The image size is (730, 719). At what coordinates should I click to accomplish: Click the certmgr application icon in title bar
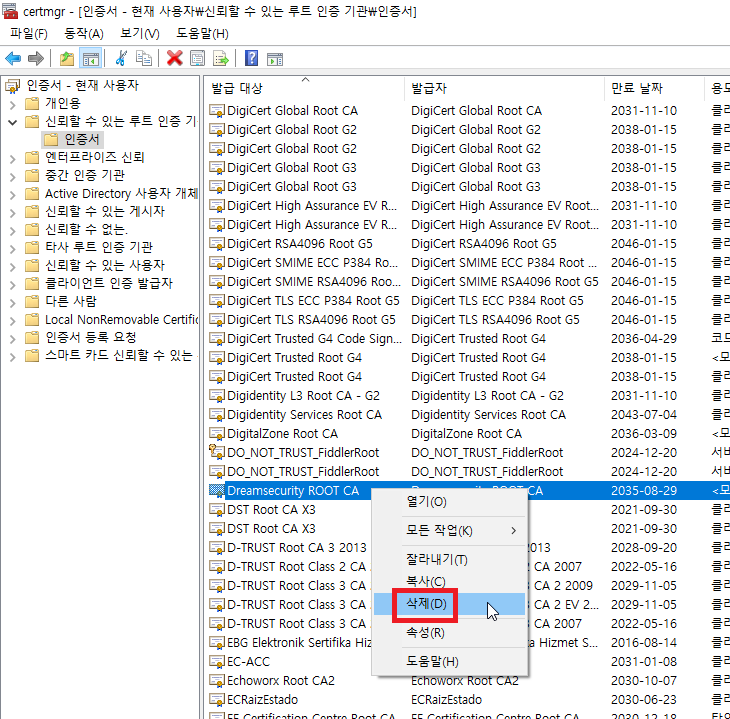coord(10,11)
